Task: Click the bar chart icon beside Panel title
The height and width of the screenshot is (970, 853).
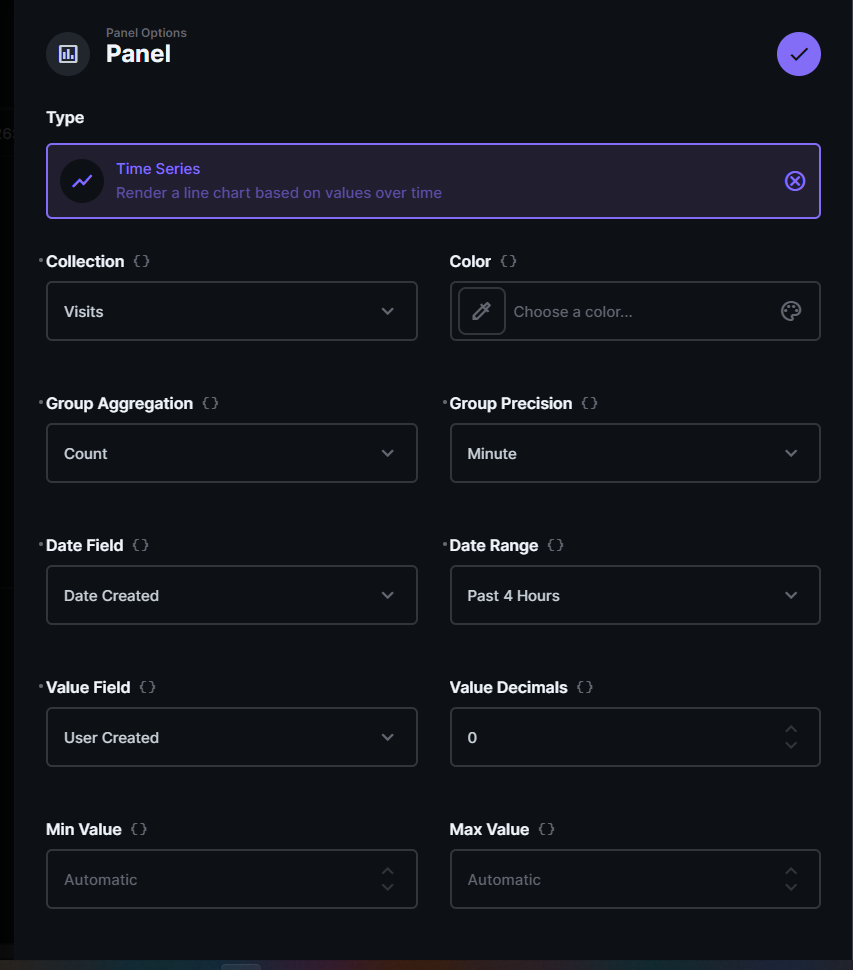Action: [x=67, y=54]
